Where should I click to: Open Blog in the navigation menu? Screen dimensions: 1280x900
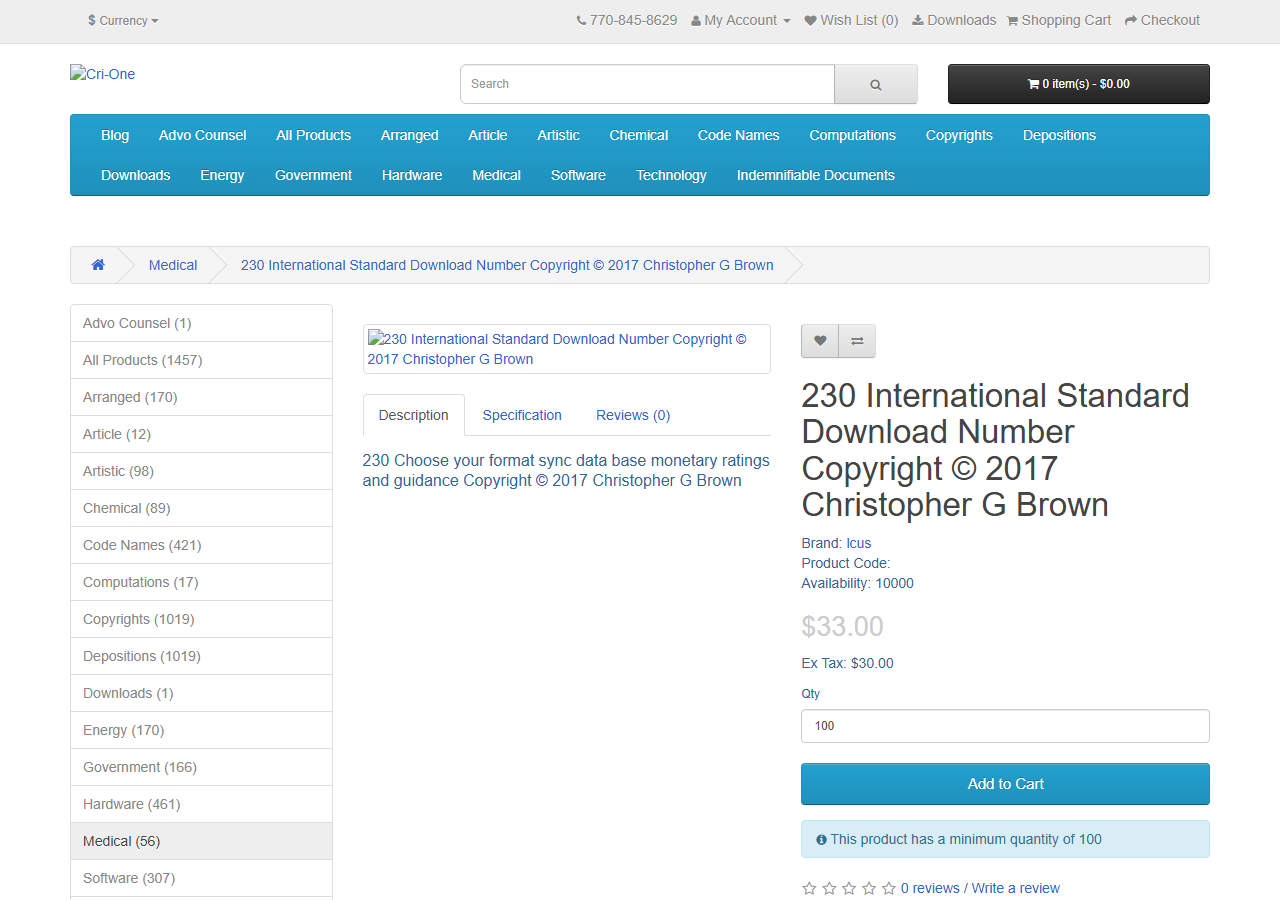coord(115,135)
